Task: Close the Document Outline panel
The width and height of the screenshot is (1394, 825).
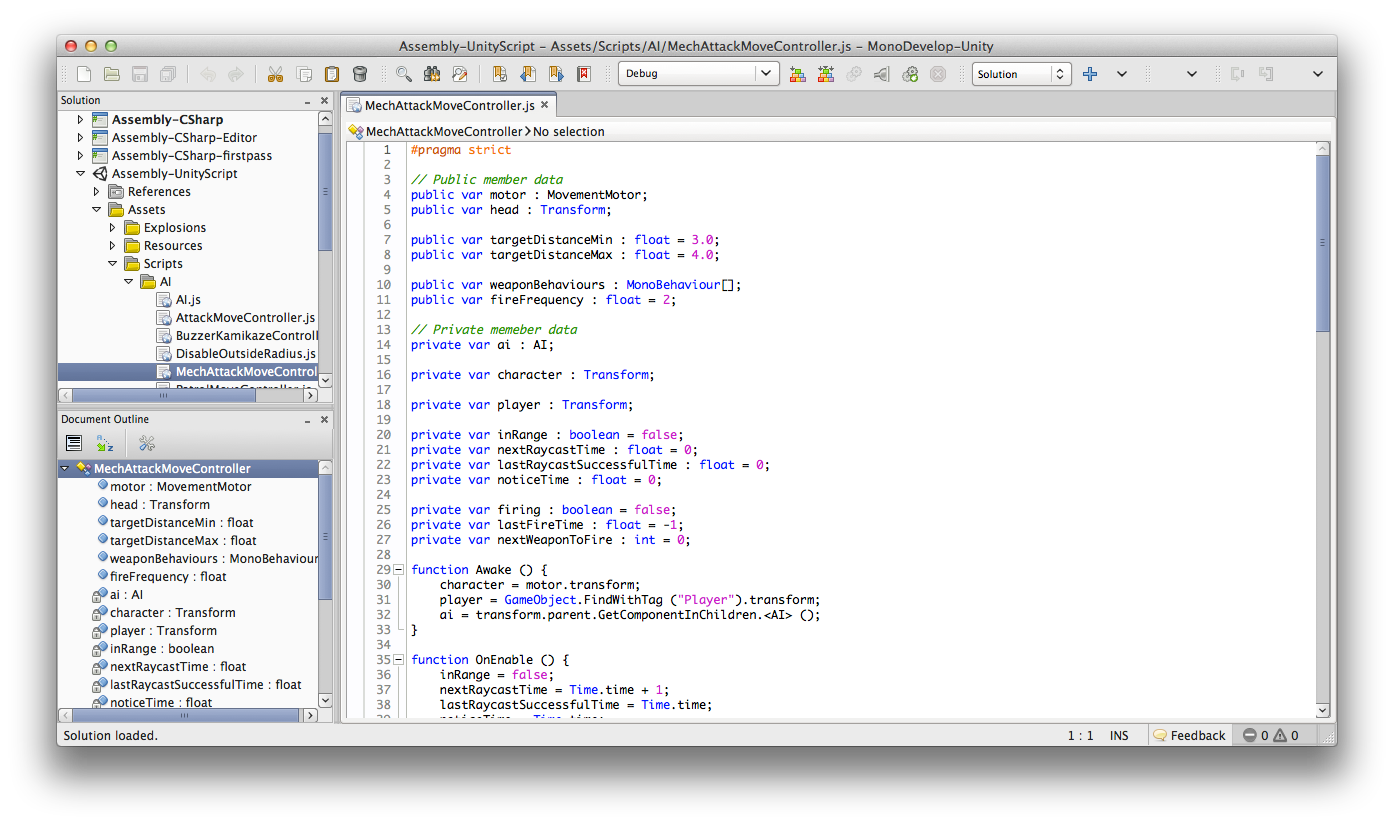Action: coord(324,420)
